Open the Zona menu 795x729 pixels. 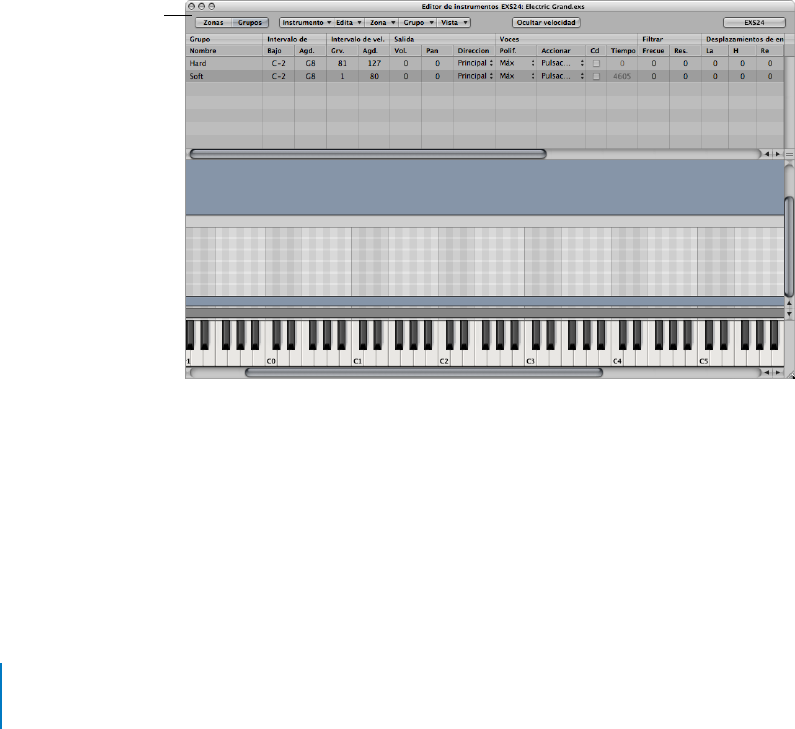pos(382,23)
